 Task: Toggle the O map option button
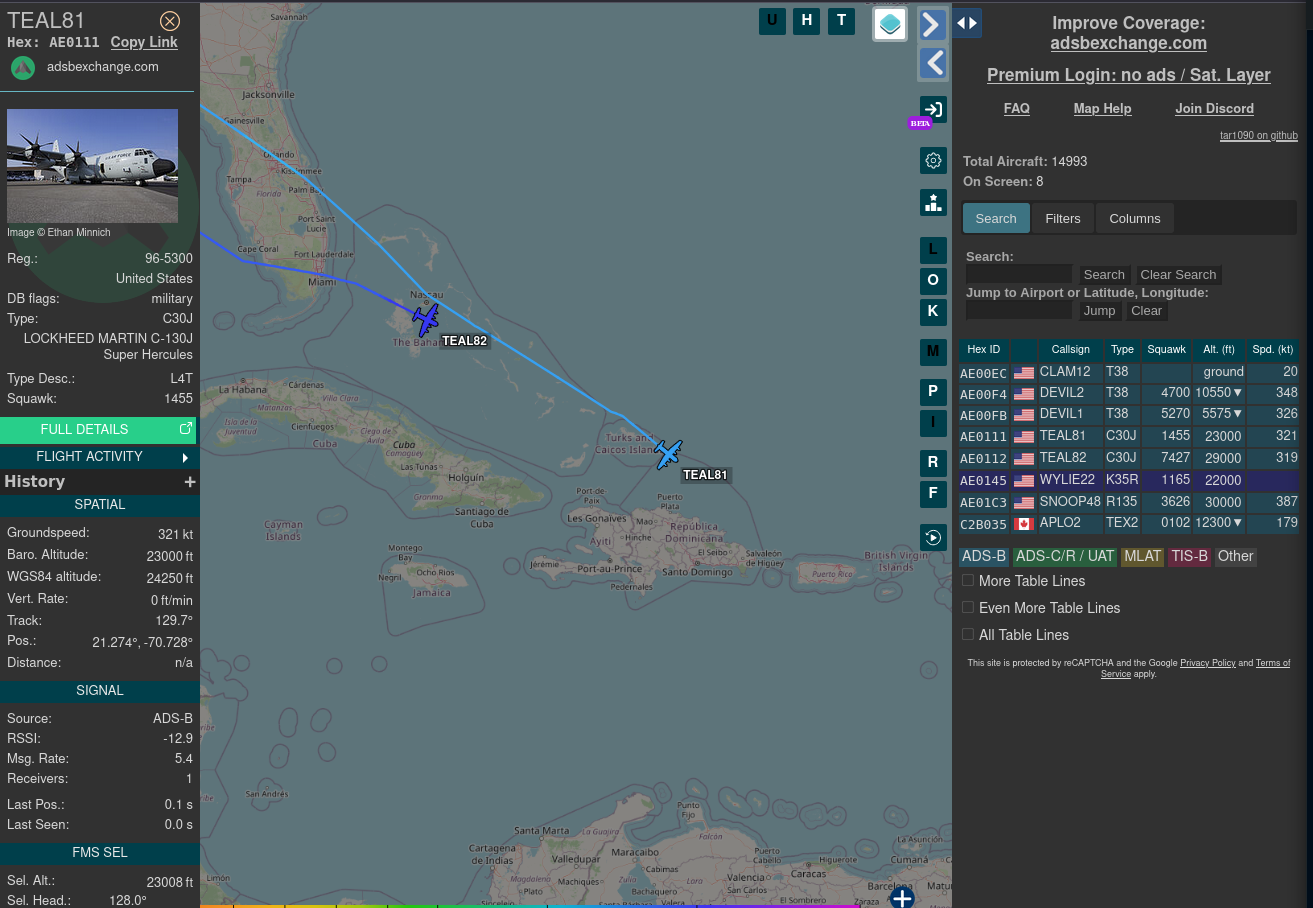(933, 281)
